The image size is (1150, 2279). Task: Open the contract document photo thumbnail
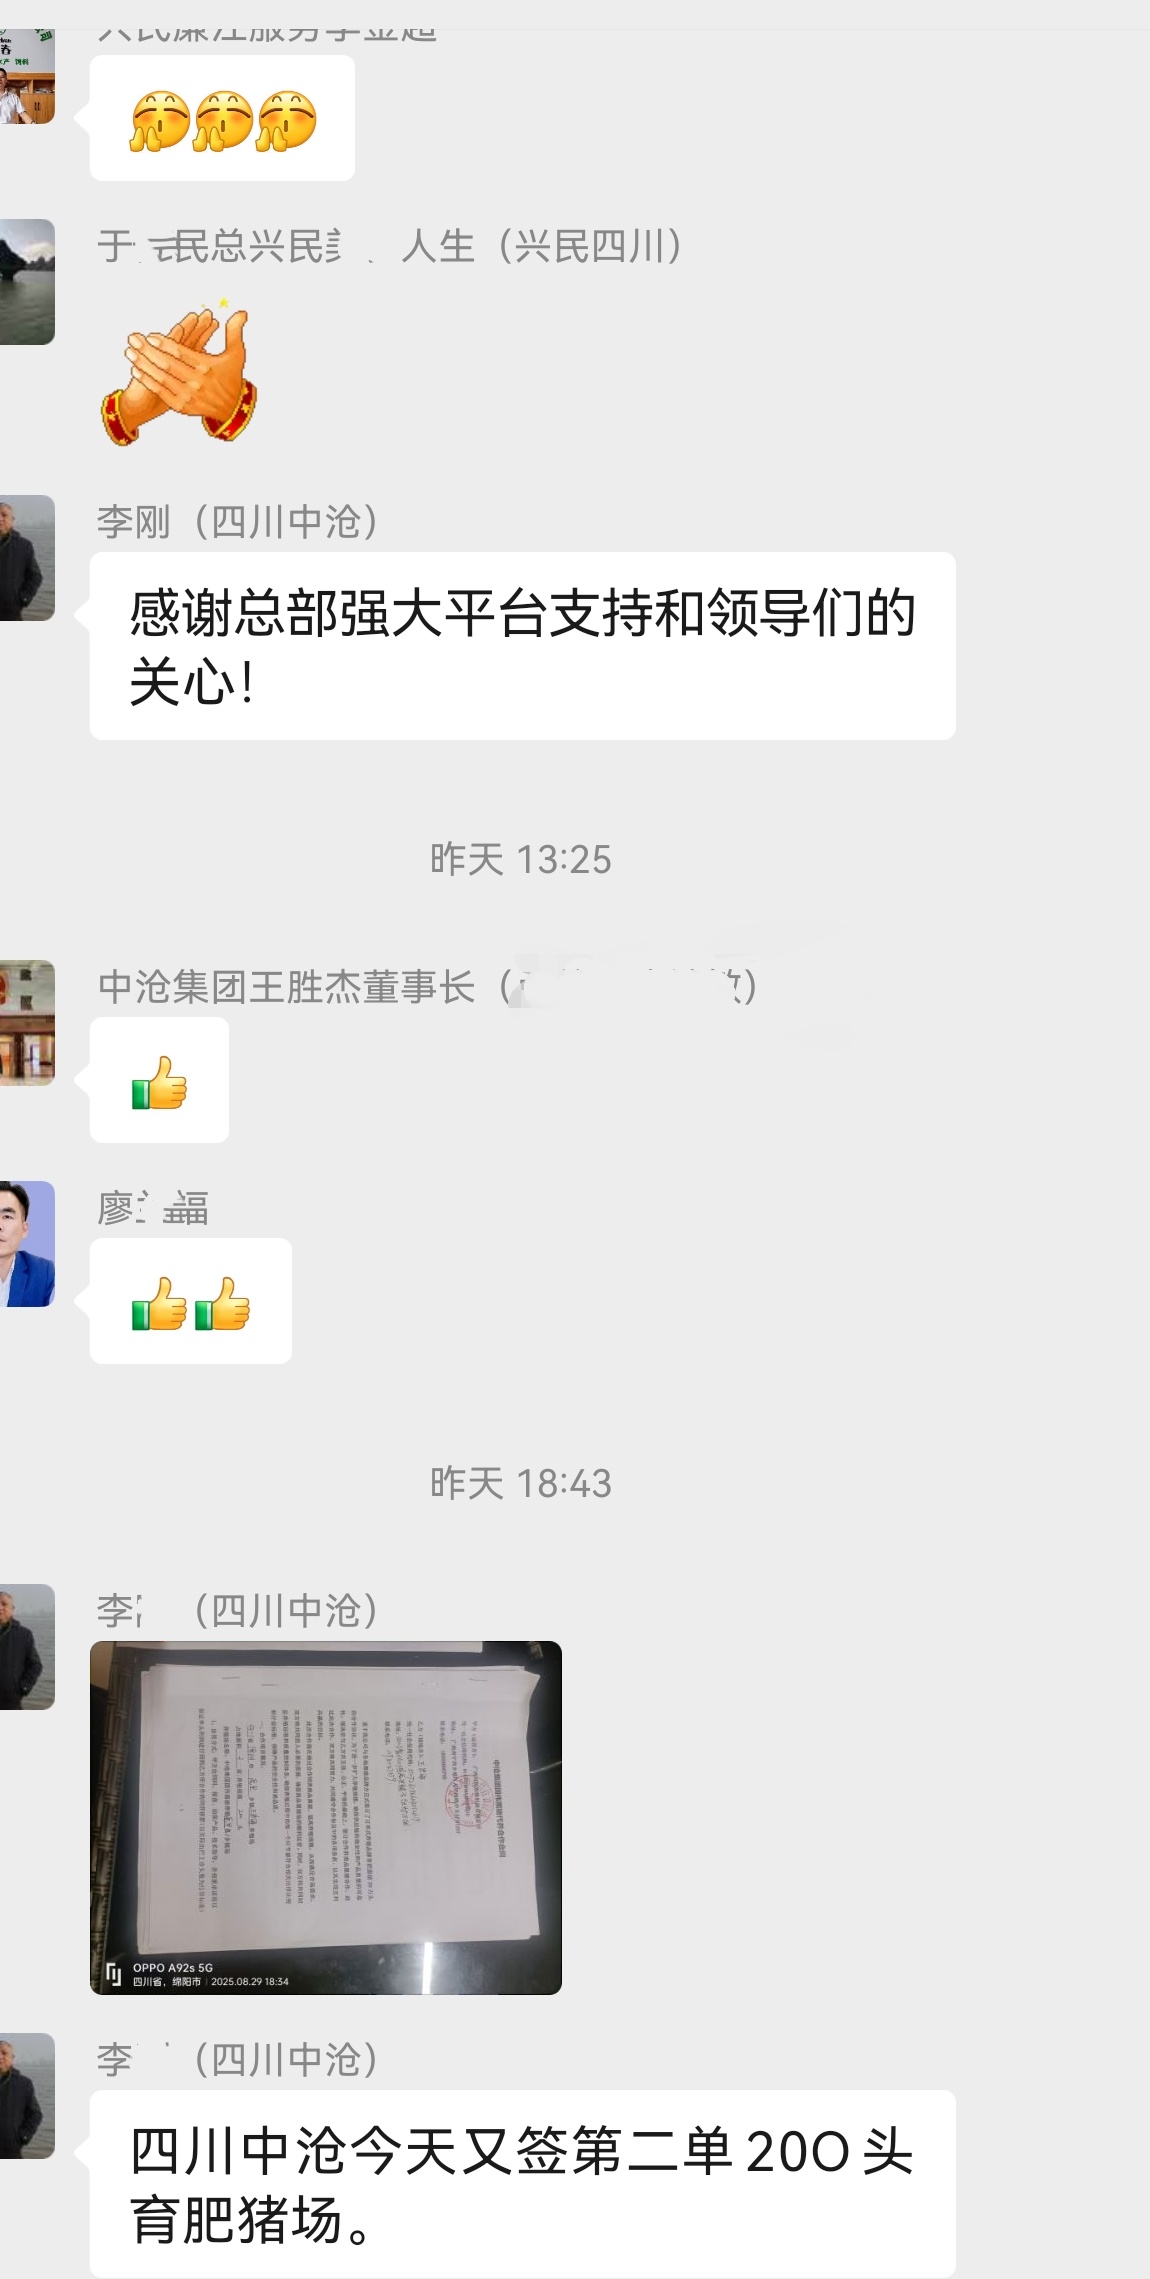pos(326,1817)
